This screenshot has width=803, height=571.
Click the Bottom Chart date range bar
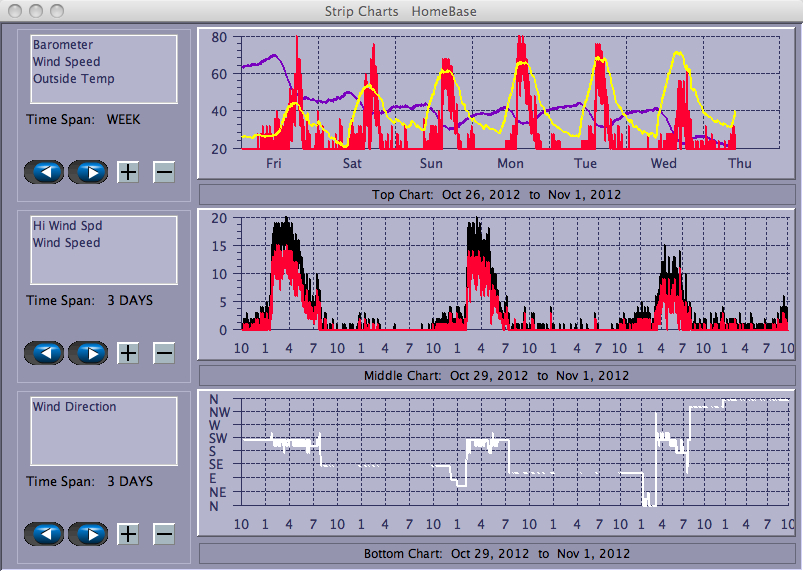tap(496, 553)
